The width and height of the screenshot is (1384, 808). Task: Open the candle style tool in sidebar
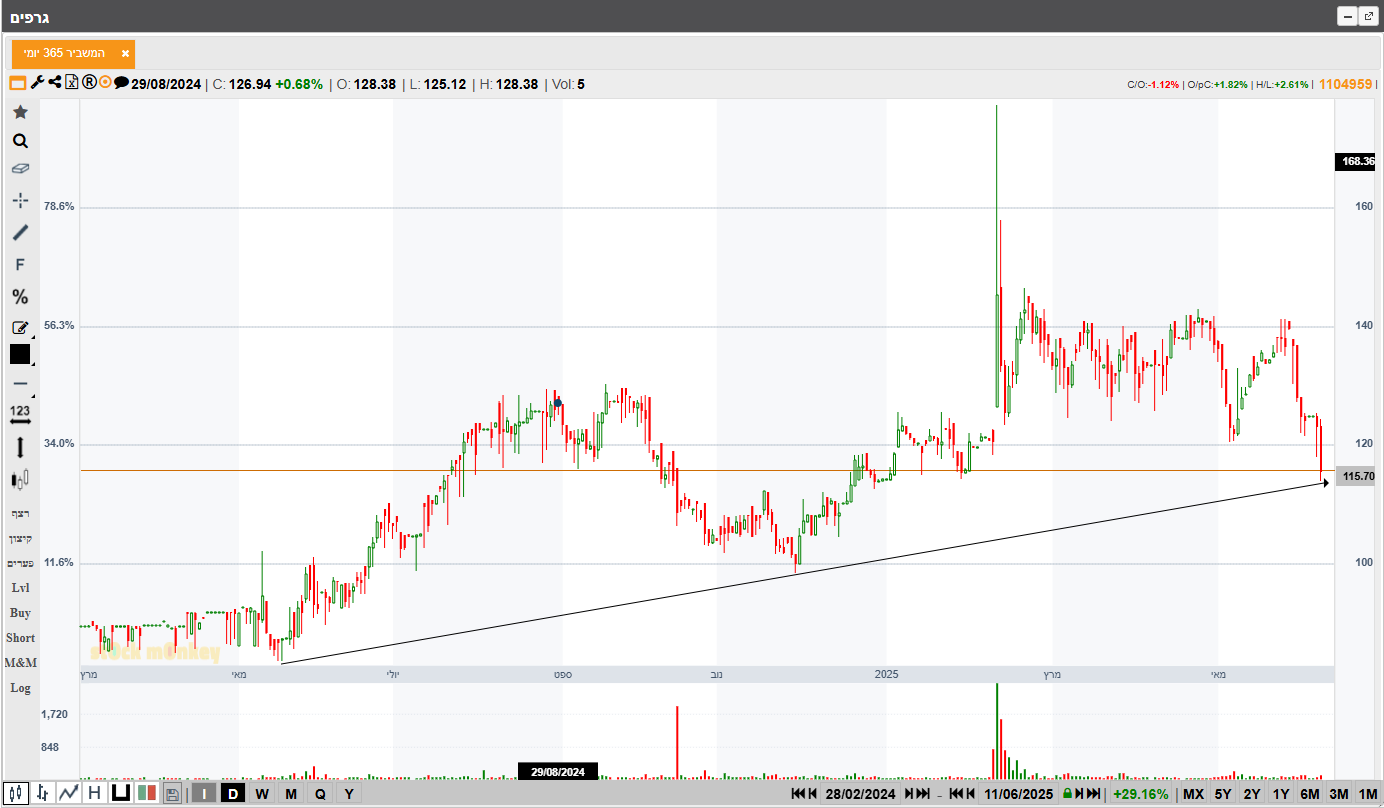pyautogui.click(x=20, y=480)
